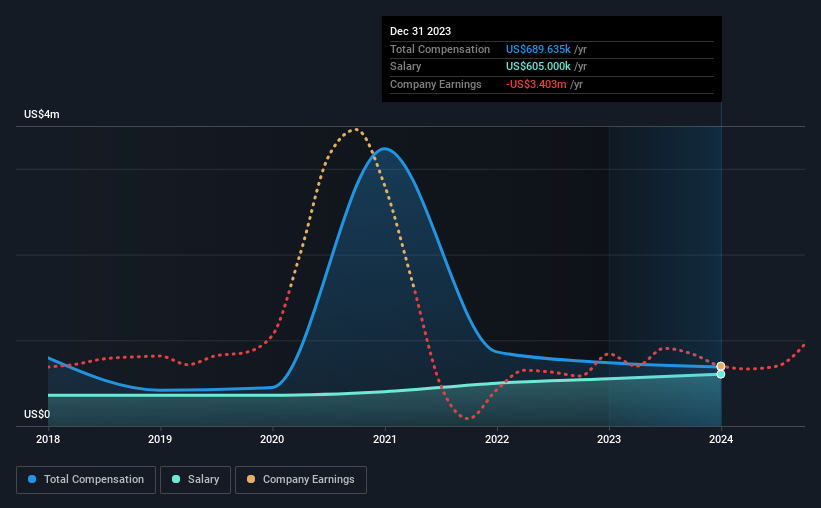This screenshot has width=821, height=508.
Task: Click the 2023 x-axis label
Action: coord(609,439)
